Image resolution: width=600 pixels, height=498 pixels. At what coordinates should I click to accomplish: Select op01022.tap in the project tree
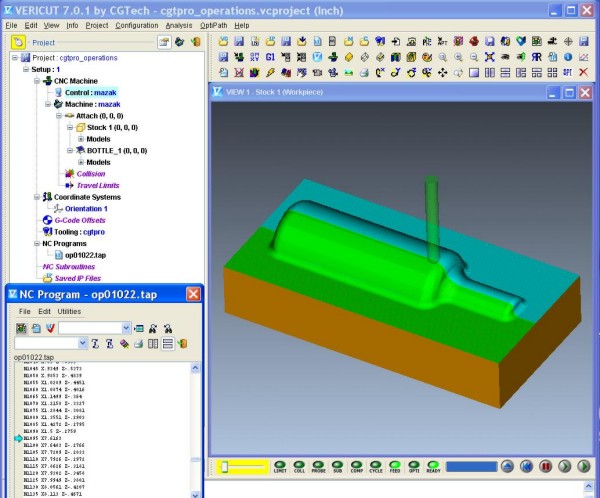tap(85, 255)
